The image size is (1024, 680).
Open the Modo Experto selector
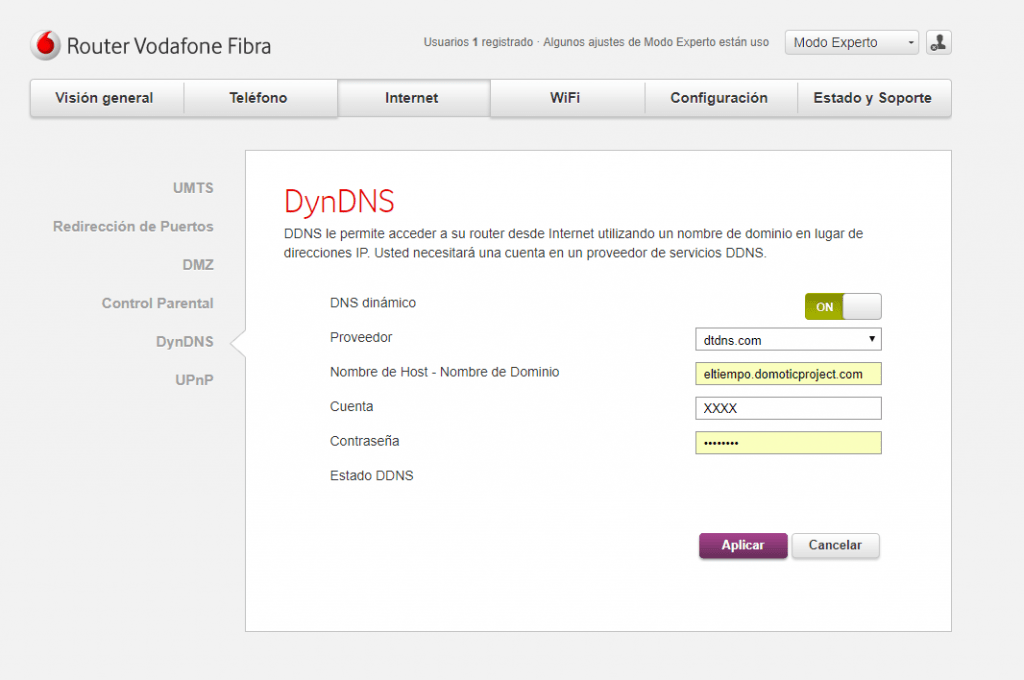(x=850, y=42)
